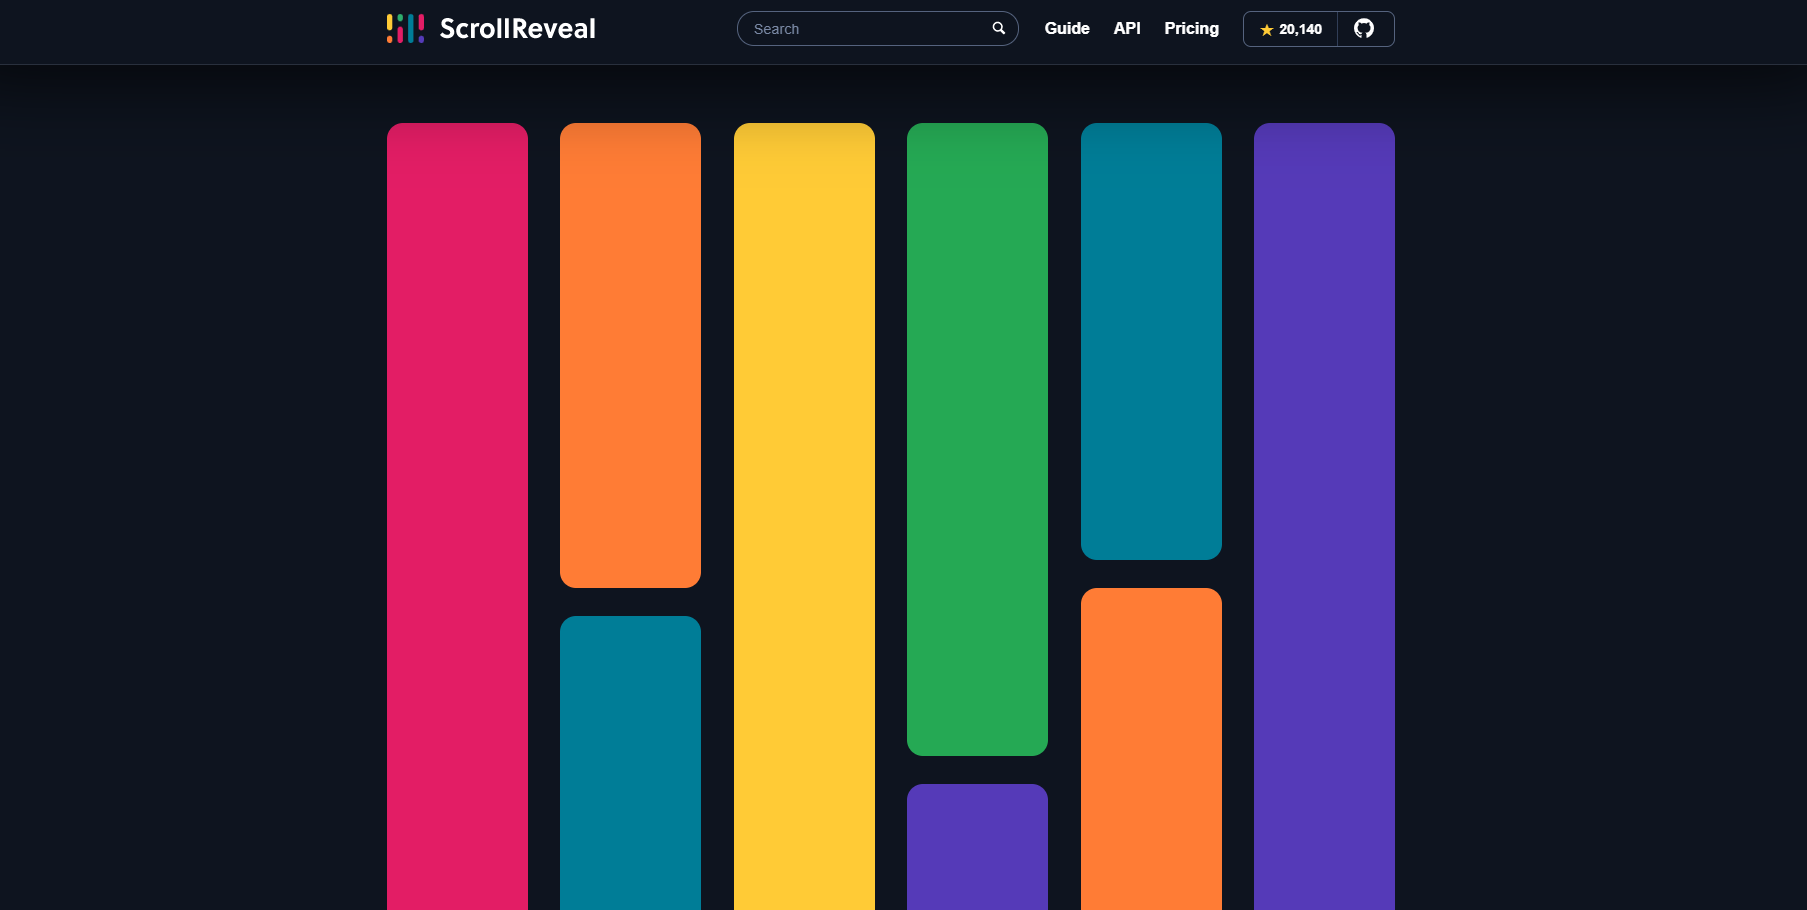The width and height of the screenshot is (1807, 910).
Task: Click the ScrollReveal colorful bars logo icon
Action: [x=405, y=28]
